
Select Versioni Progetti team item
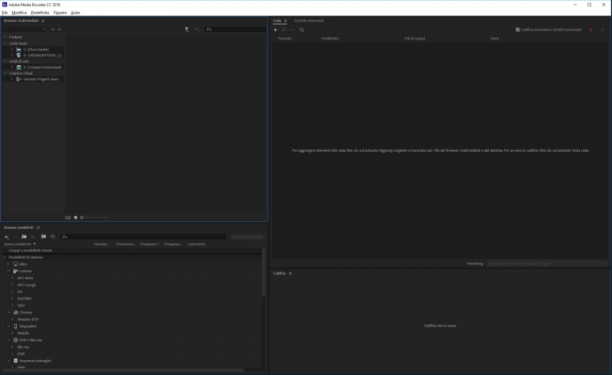point(41,79)
